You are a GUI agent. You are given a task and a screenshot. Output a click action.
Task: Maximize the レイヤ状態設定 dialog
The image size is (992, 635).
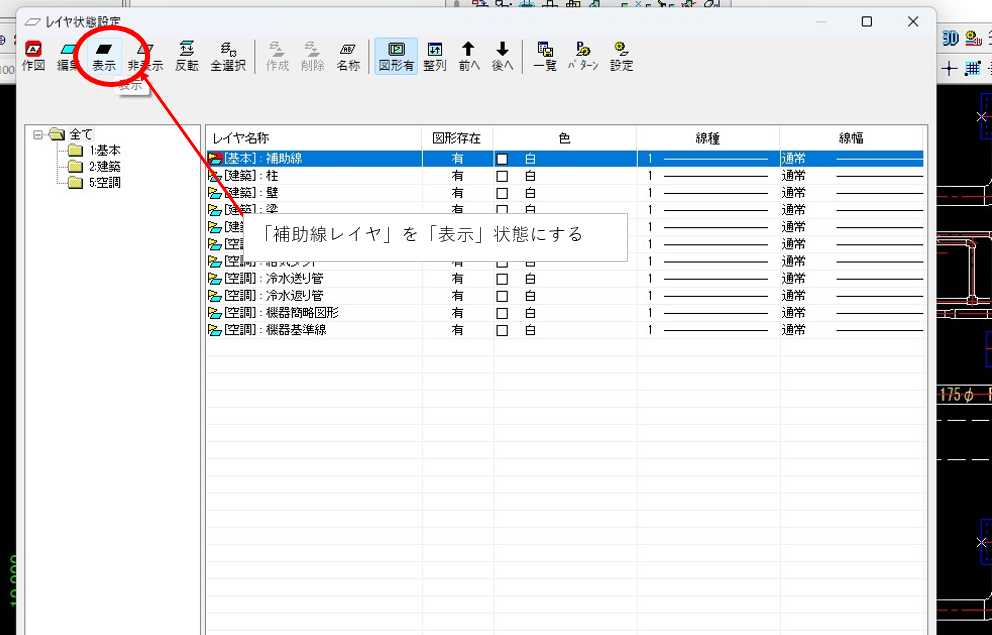[x=867, y=22]
